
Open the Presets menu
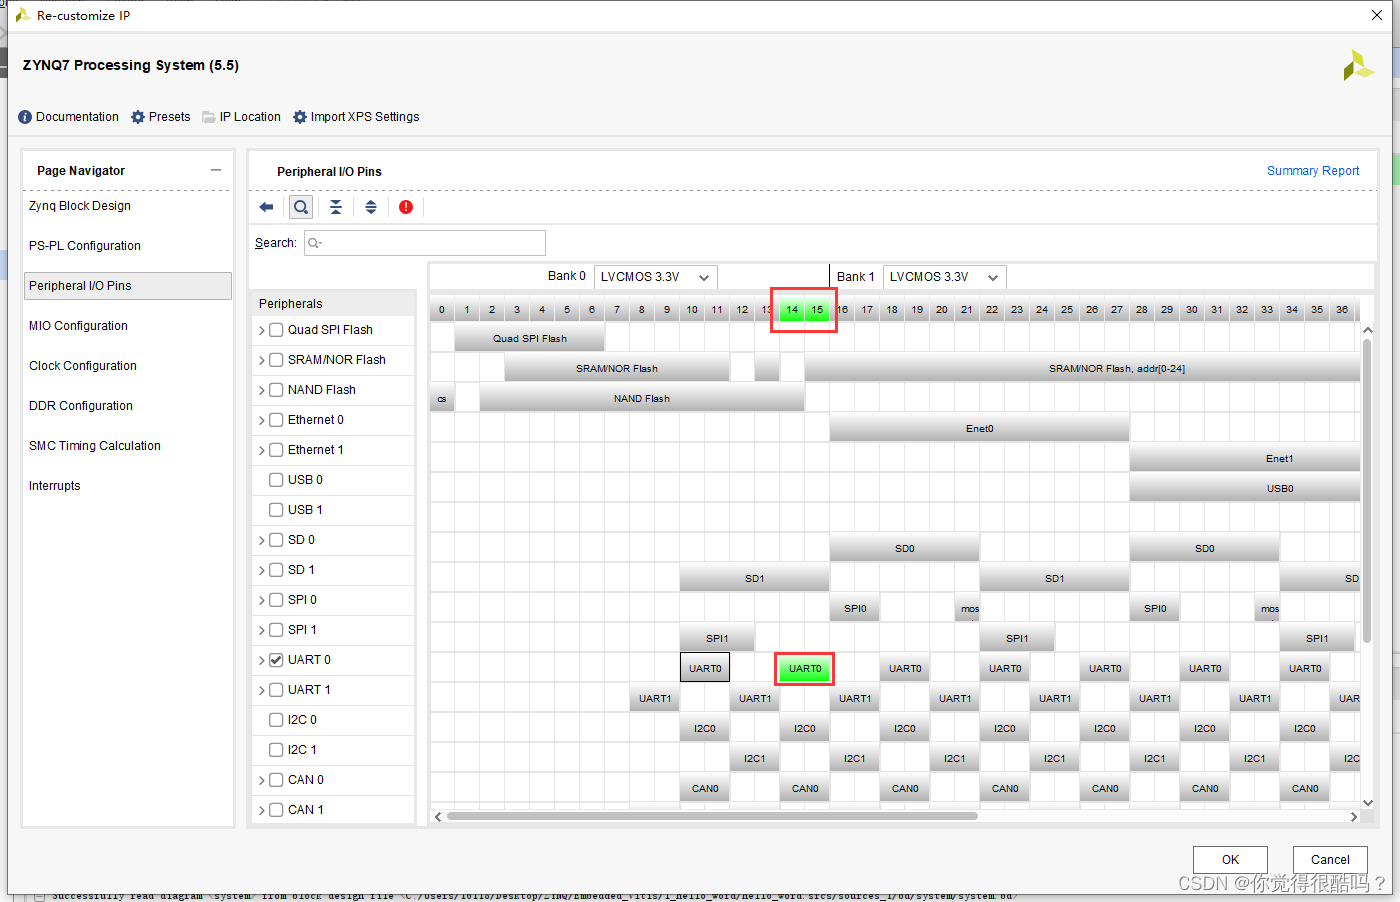point(161,117)
